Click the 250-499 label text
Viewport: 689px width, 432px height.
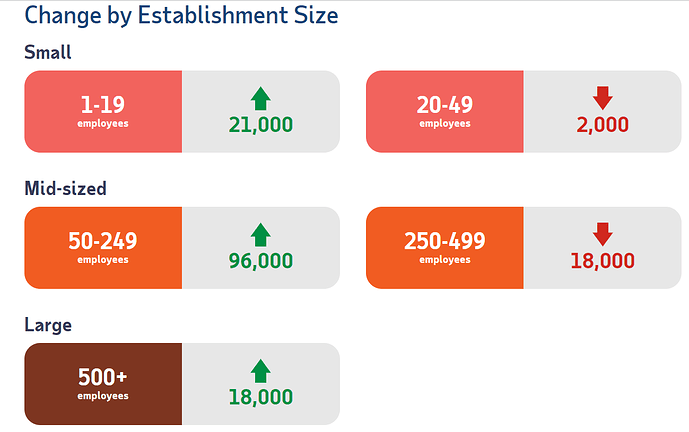coord(445,241)
